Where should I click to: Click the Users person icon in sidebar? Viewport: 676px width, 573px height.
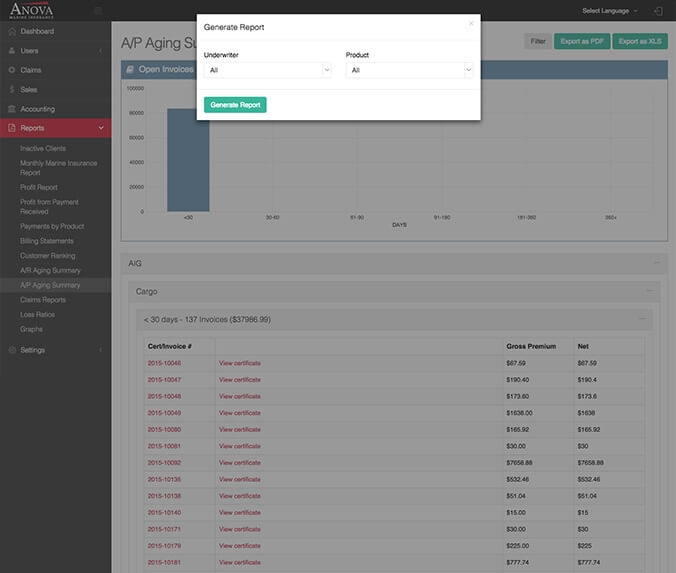[11, 51]
